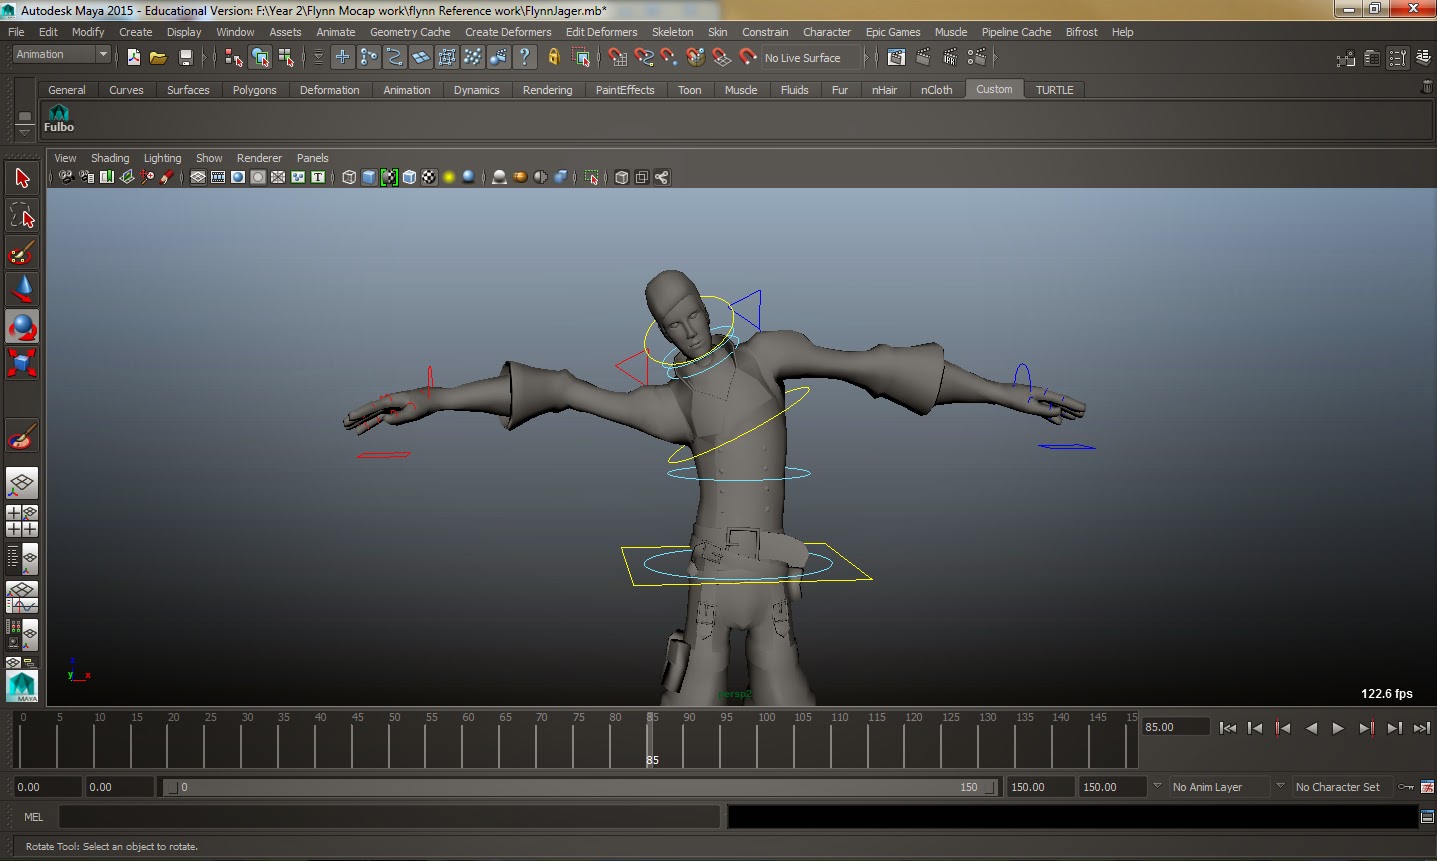Toggle wireframe on shaded display
1437x861 pixels.
pyautogui.click(x=409, y=177)
